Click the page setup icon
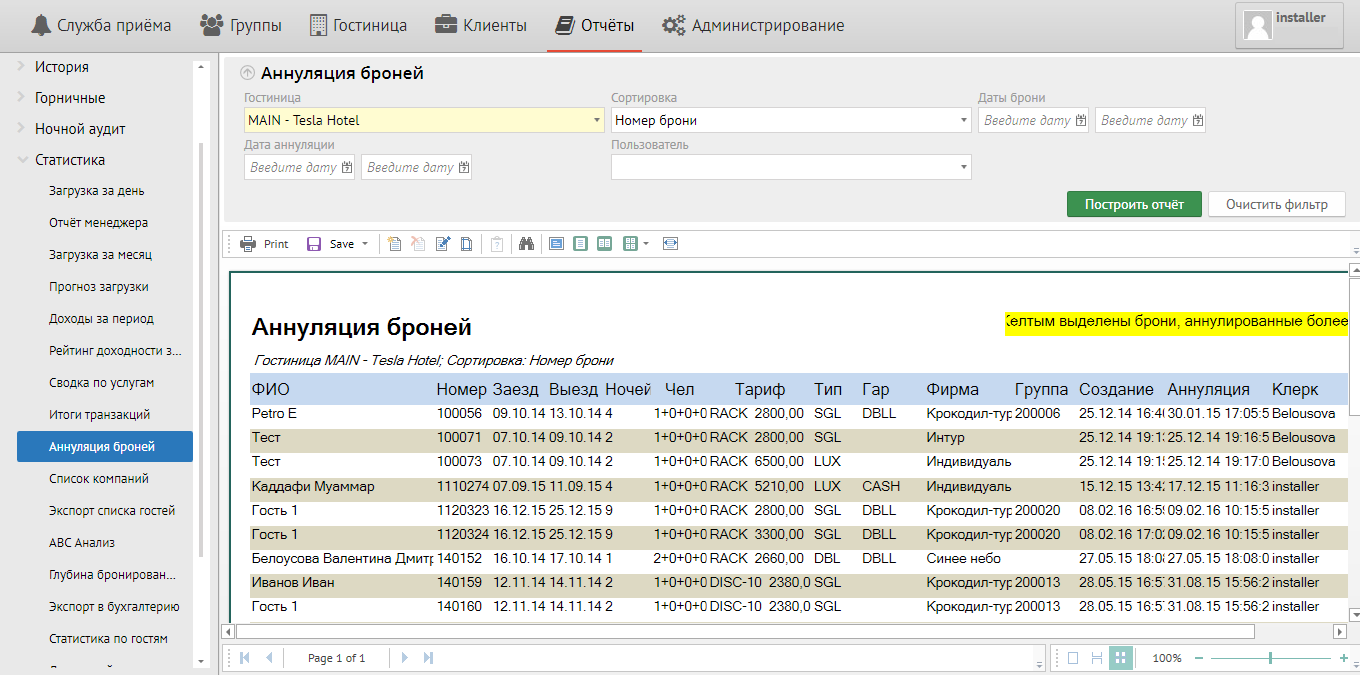This screenshot has width=1360, height=675. (467, 244)
